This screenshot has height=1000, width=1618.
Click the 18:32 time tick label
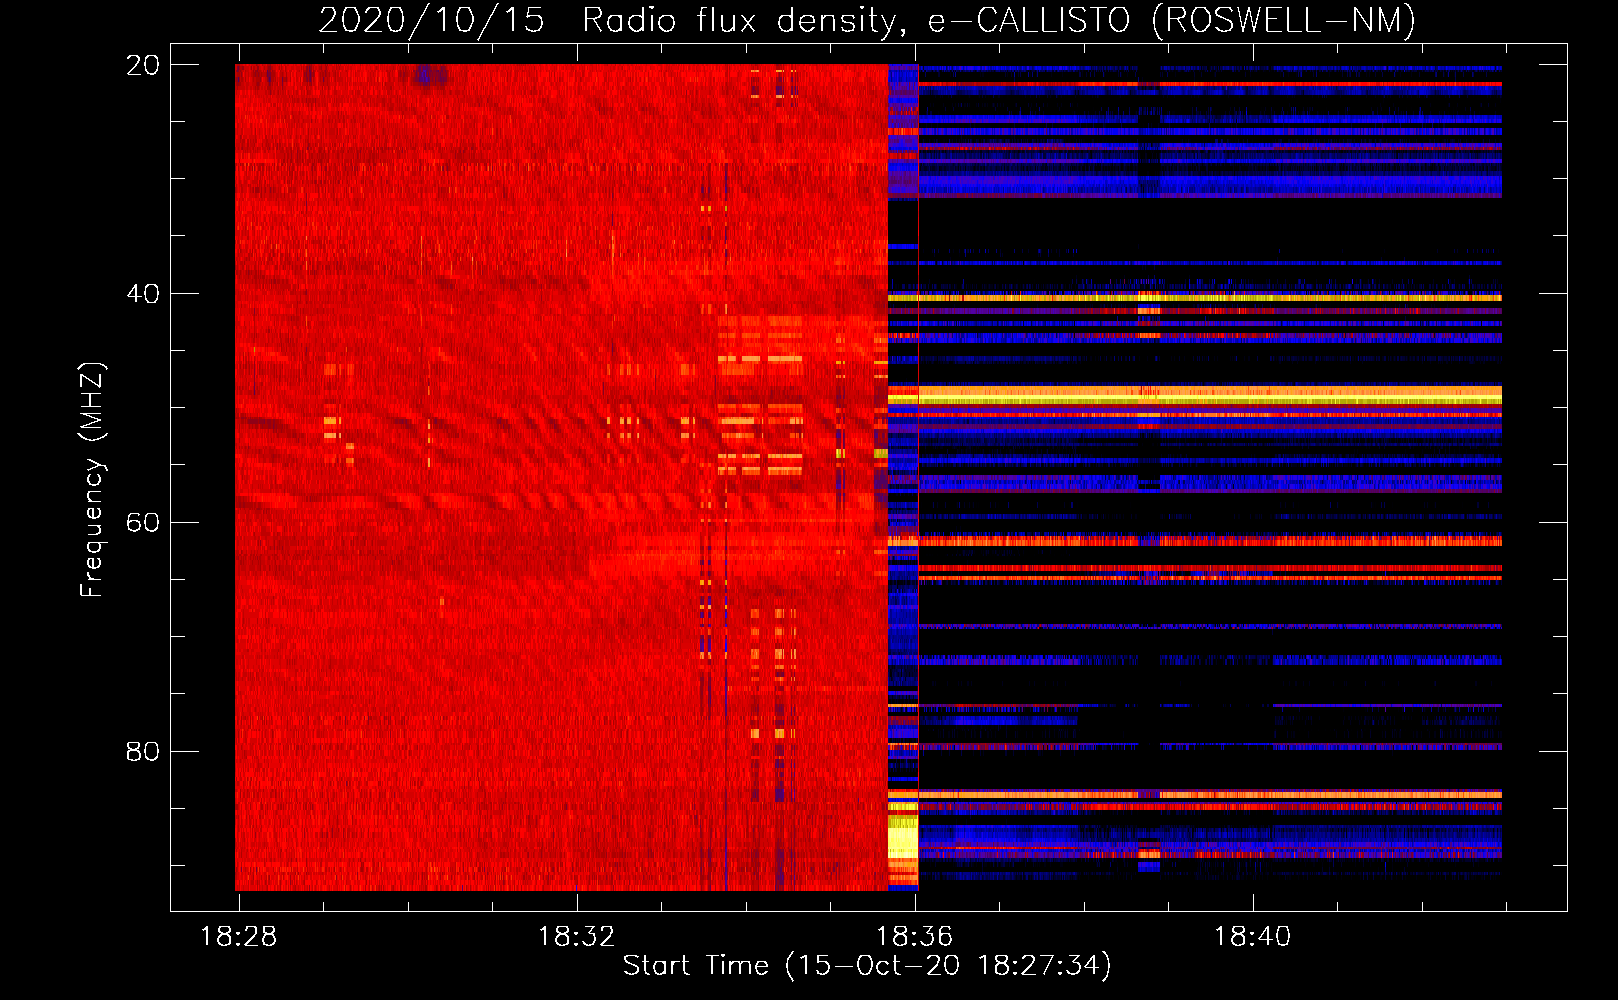coord(577,937)
